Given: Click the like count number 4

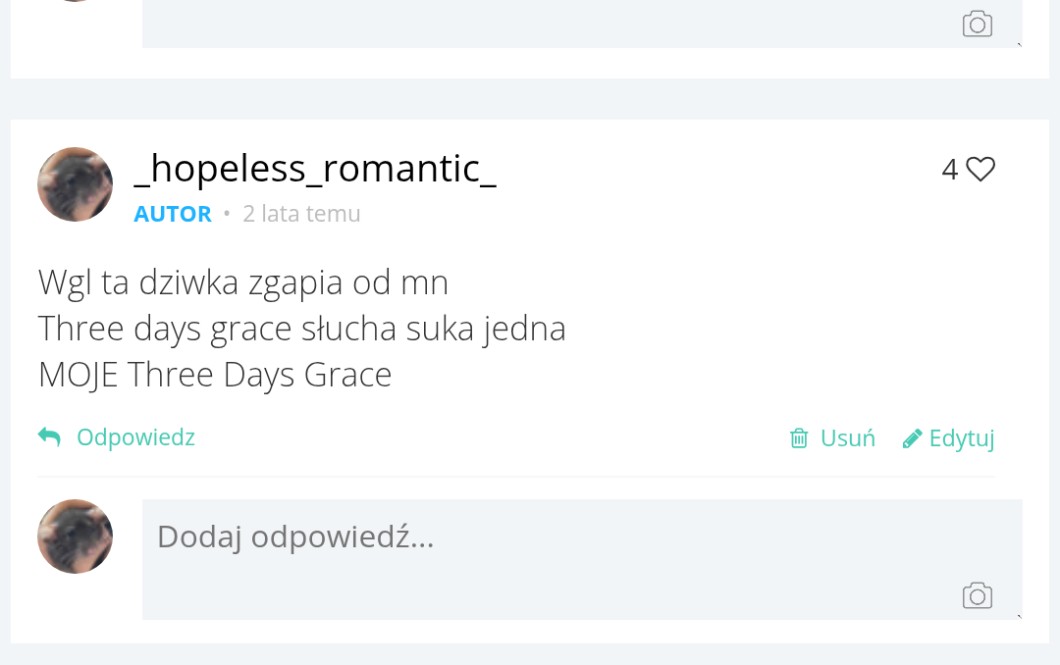Looking at the screenshot, I should pyautogui.click(x=950, y=170).
